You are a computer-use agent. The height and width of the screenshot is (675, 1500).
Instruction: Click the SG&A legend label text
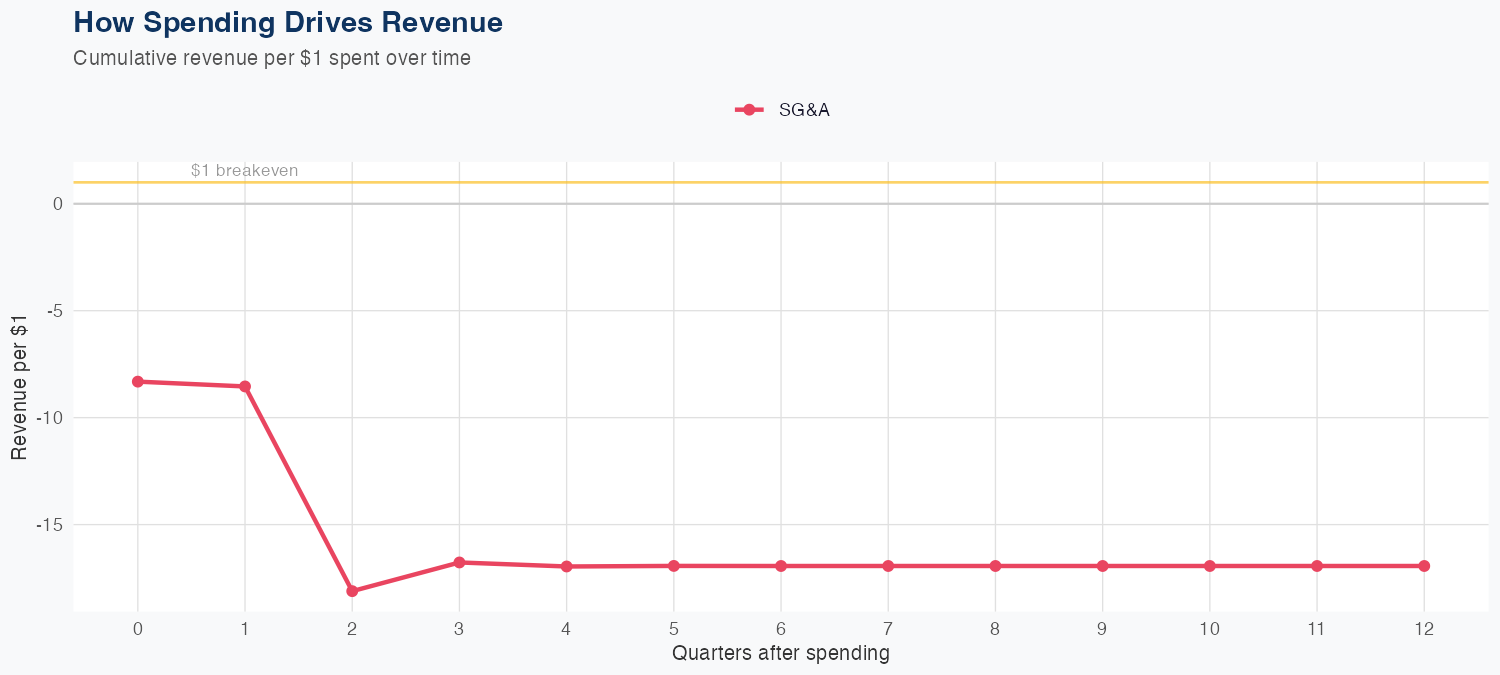coord(804,110)
